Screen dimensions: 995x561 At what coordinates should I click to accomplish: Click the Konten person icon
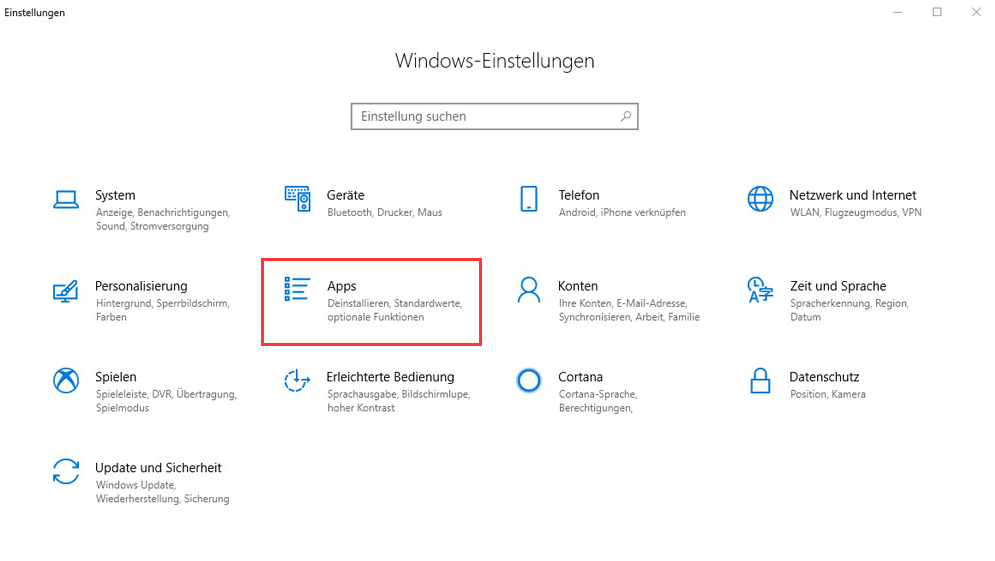[x=529, y=290]
